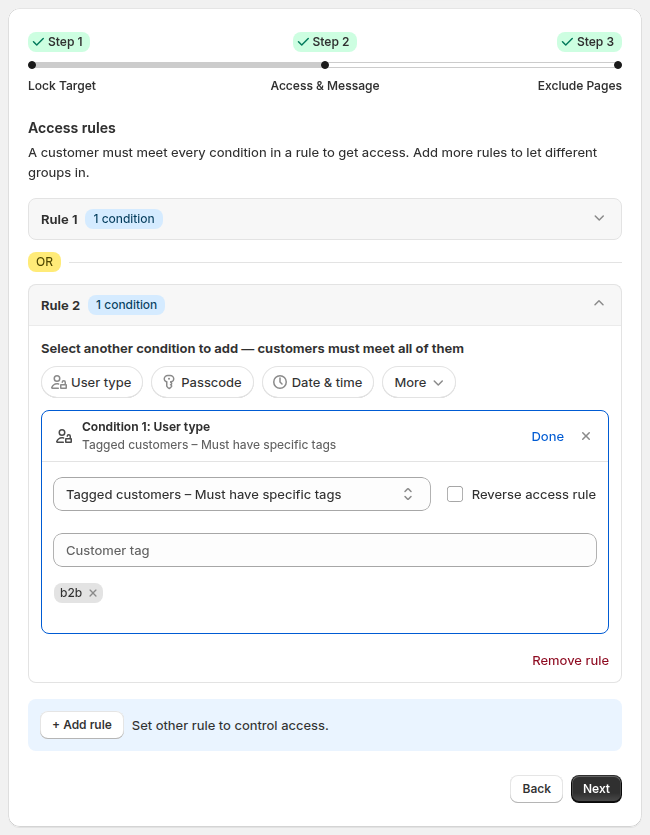
Task: Focus the Customer tag input field
Action: (325, 550)
